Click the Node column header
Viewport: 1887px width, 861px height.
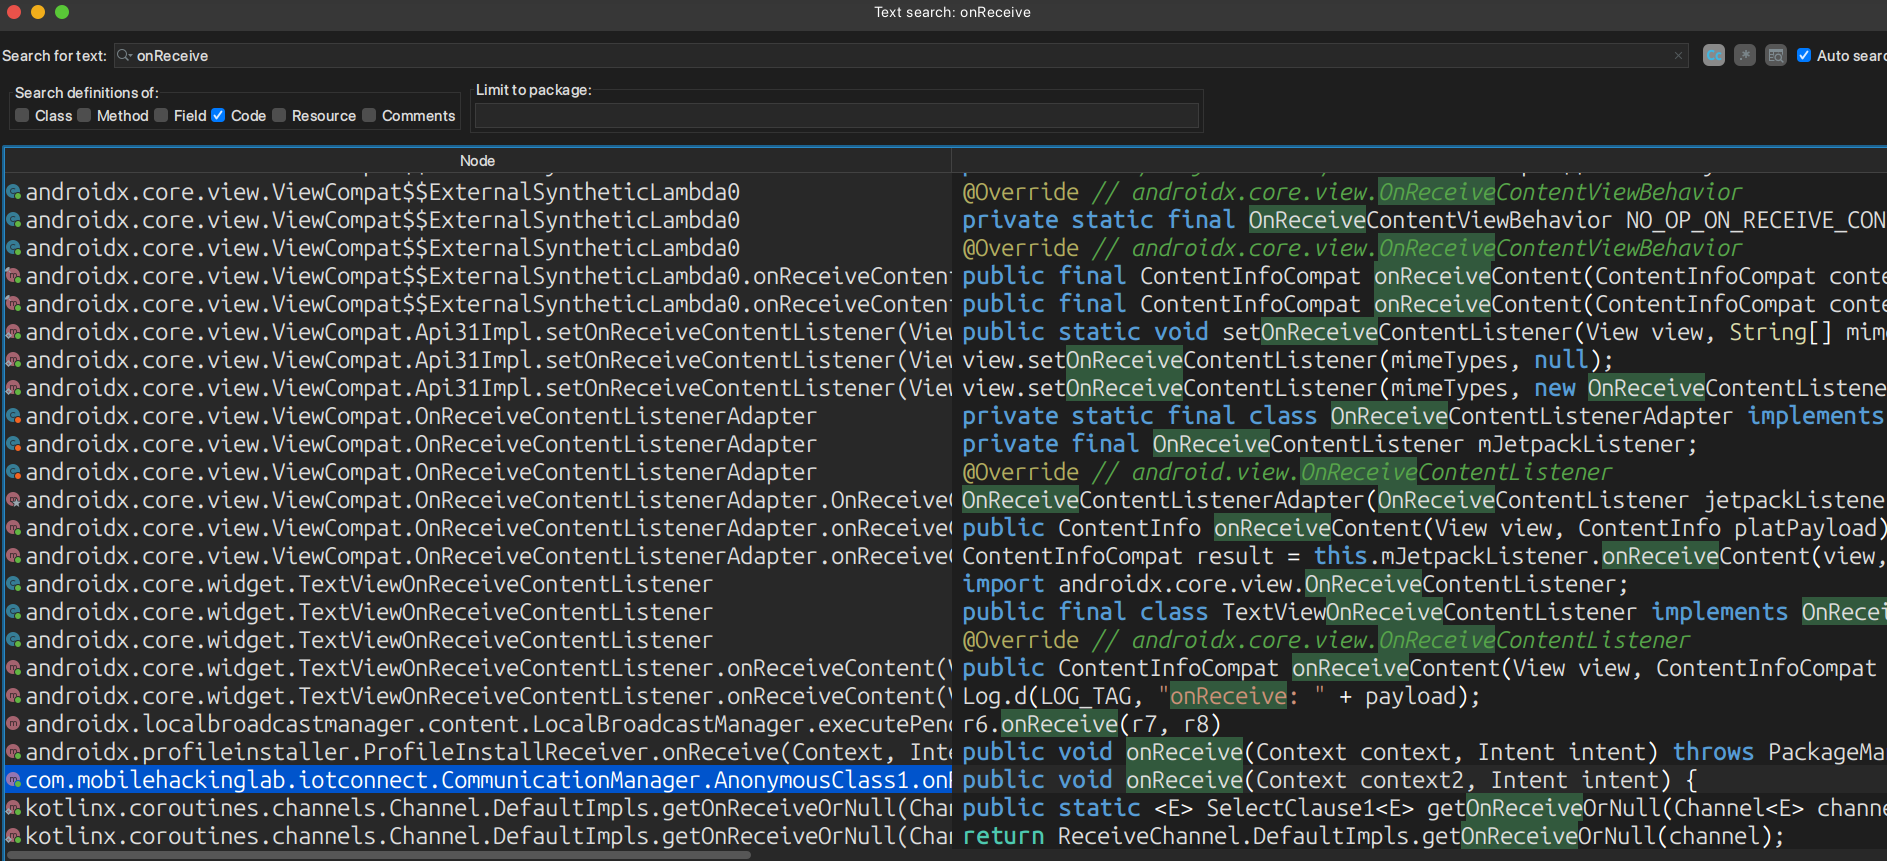point(477,161)
